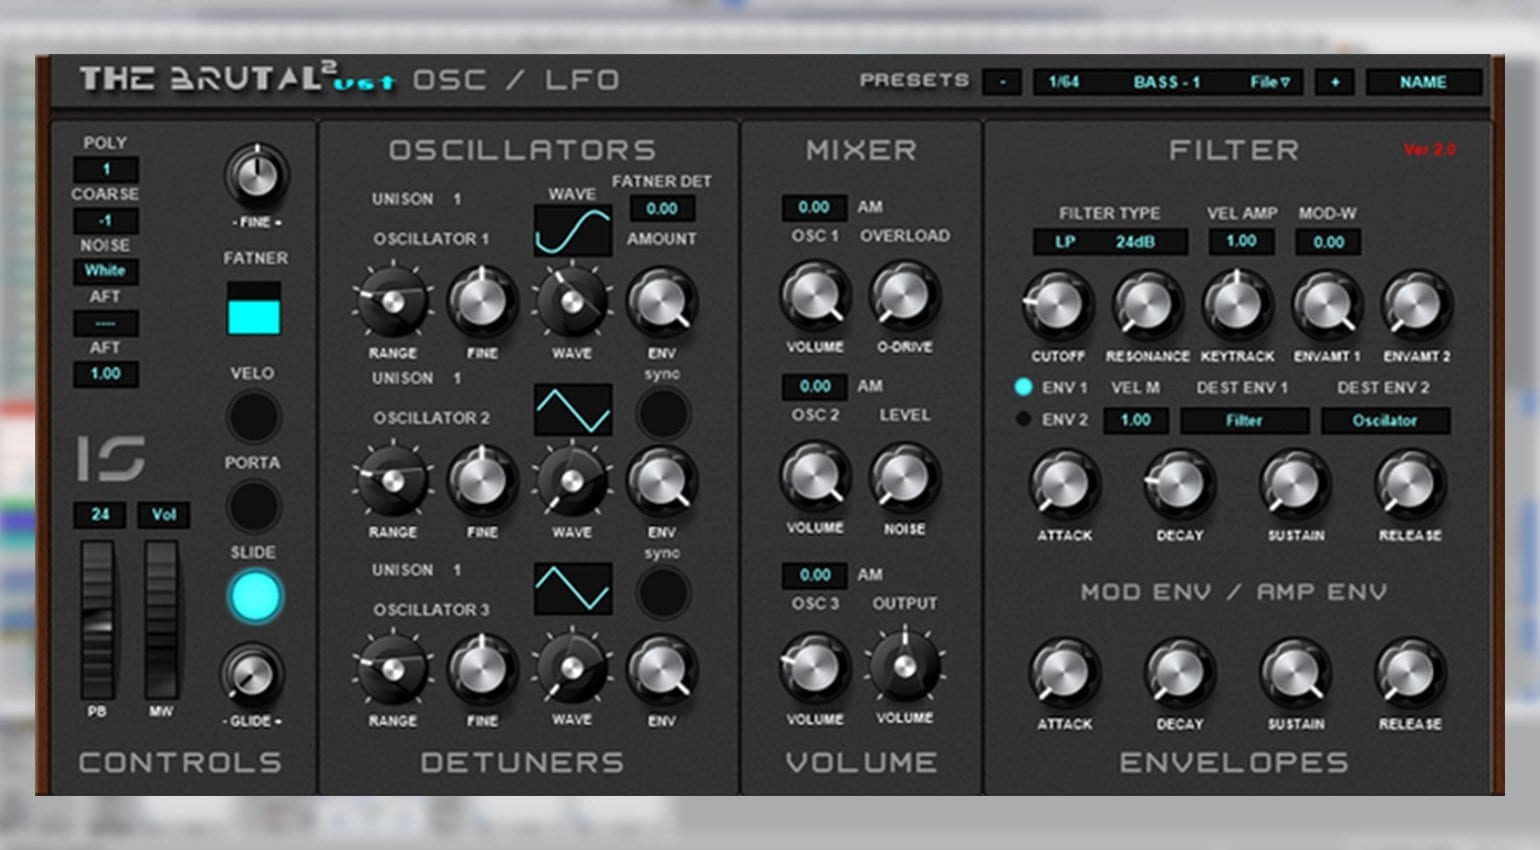Image resolution: width=1540 pixels, height=850 pixels.
Task: Click the RESONANCE knob
Action: [1147, 305]
